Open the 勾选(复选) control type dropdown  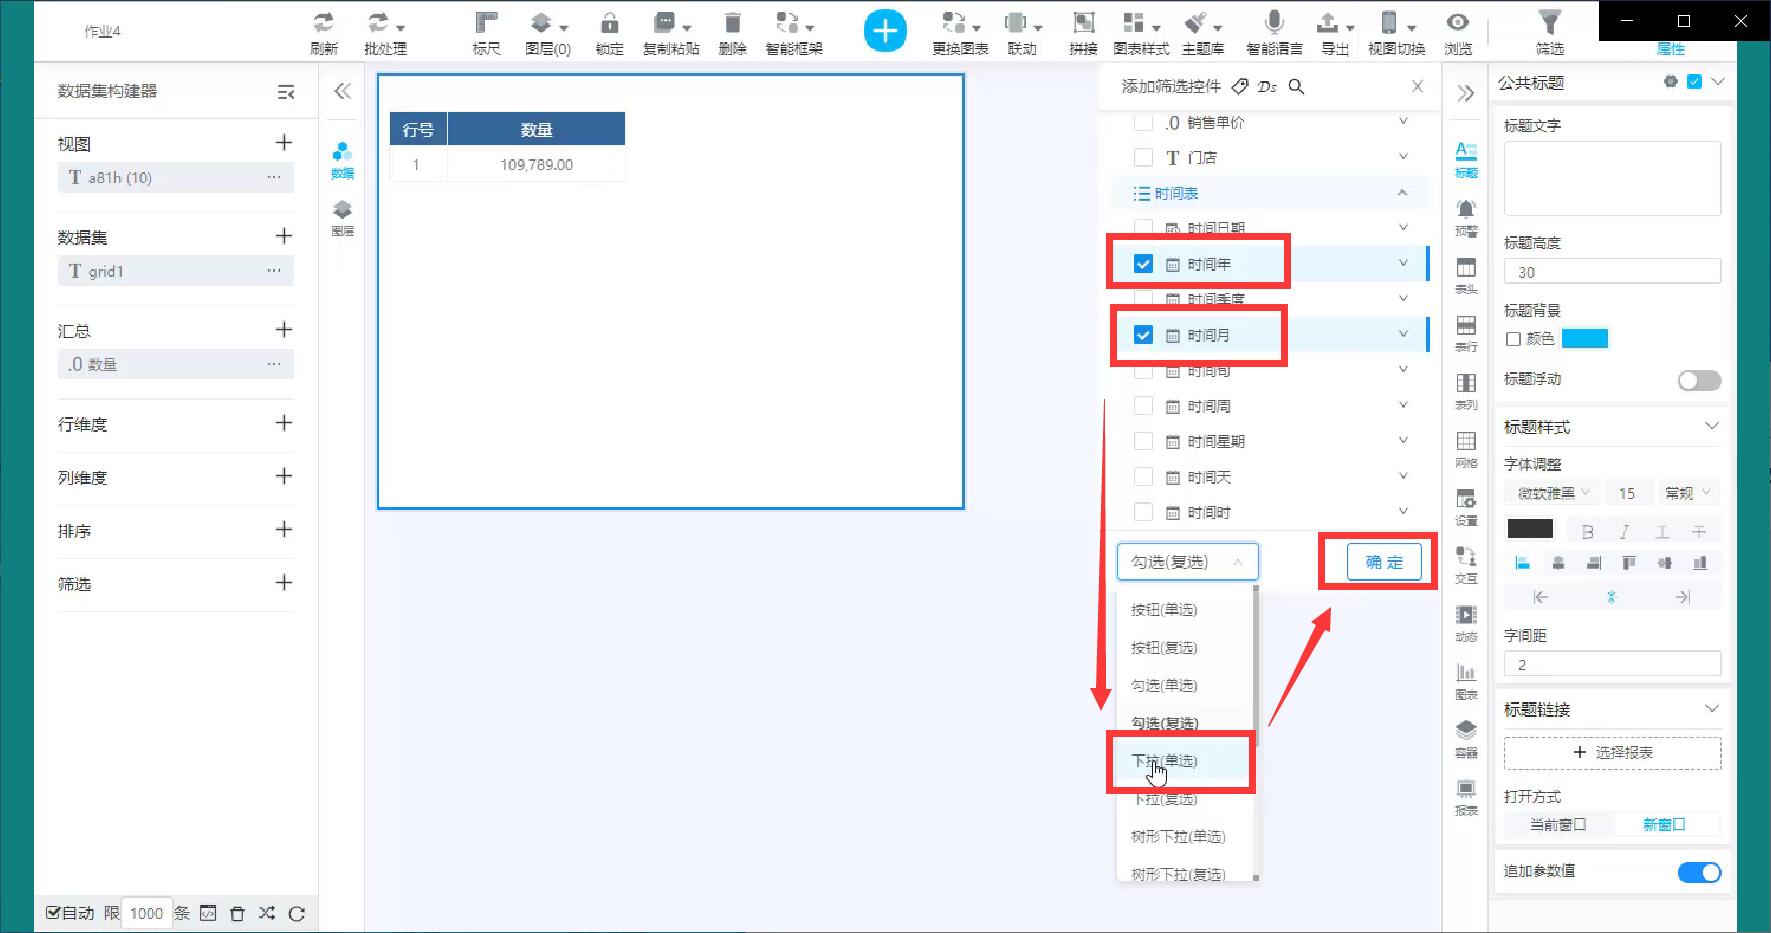pyautogui.click(x=1187, y=562)
